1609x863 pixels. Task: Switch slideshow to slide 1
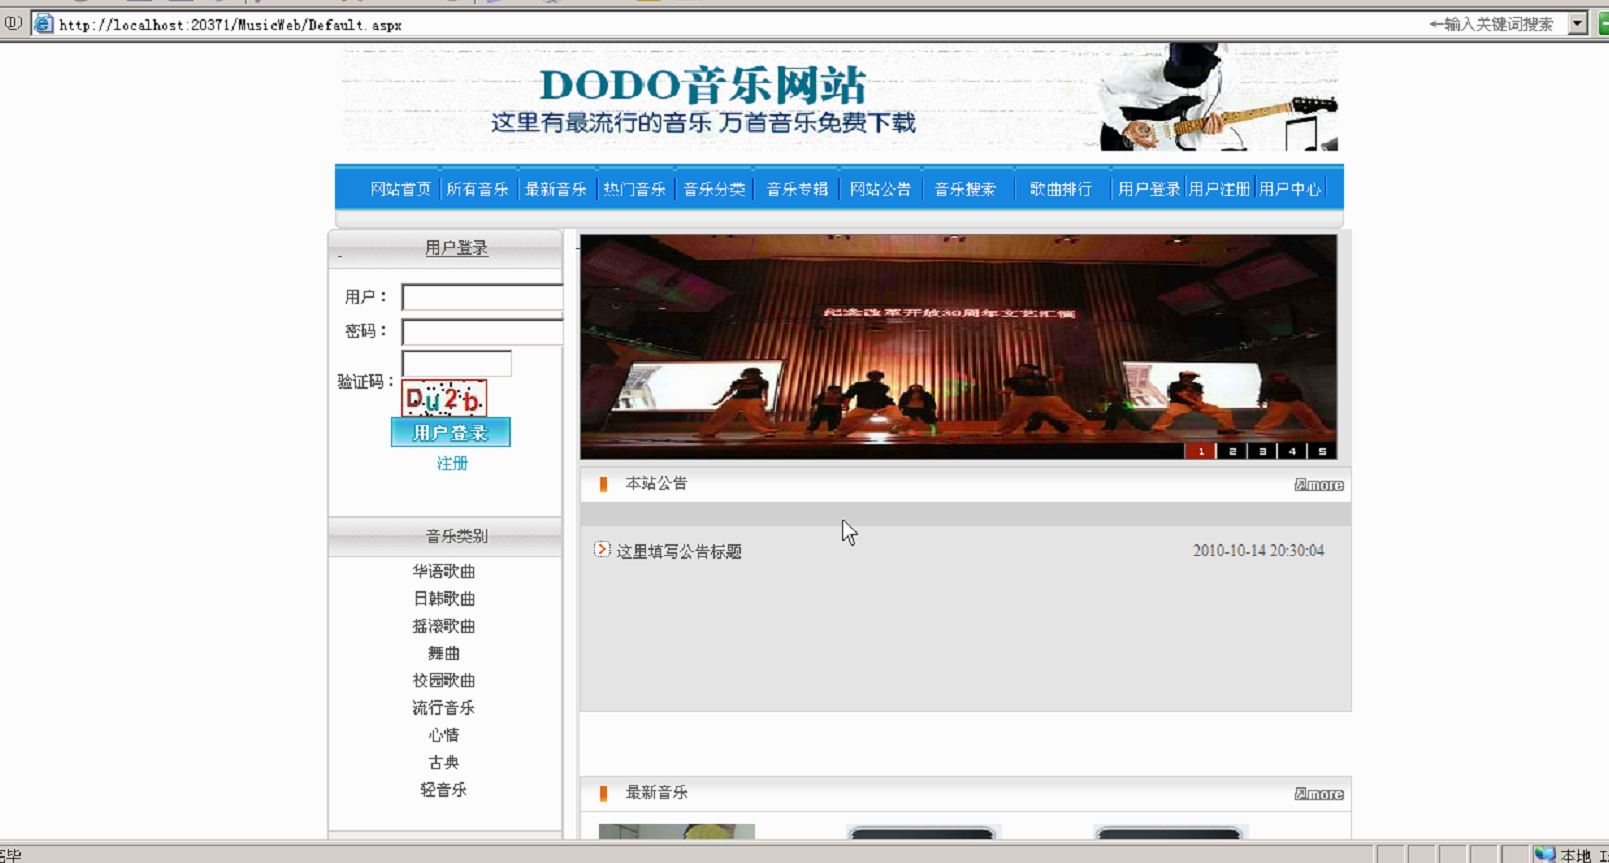[x=1201, y=451]
